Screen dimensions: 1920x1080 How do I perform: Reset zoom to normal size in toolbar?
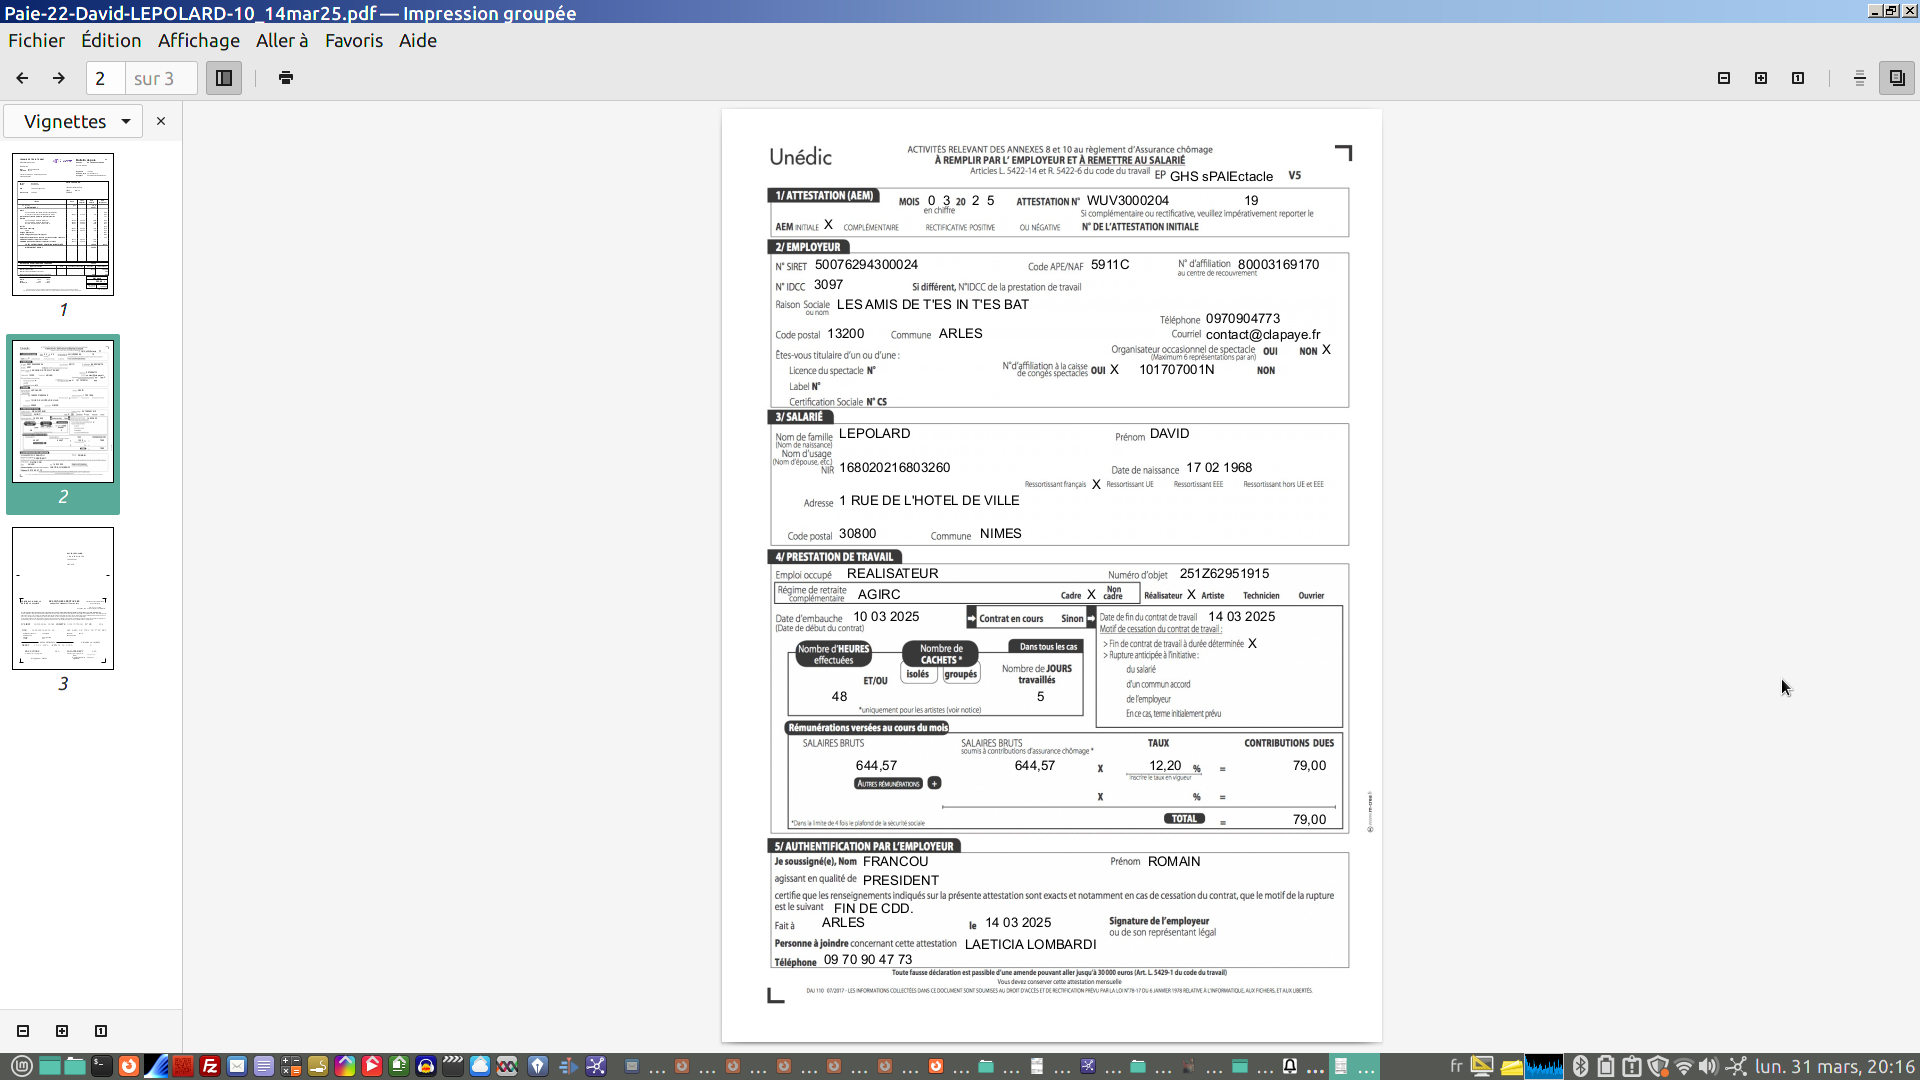(1798, 78)
